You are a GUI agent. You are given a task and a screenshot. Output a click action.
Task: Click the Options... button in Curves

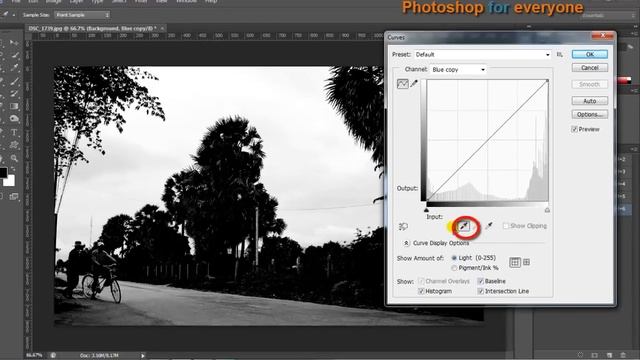(589, 115)
